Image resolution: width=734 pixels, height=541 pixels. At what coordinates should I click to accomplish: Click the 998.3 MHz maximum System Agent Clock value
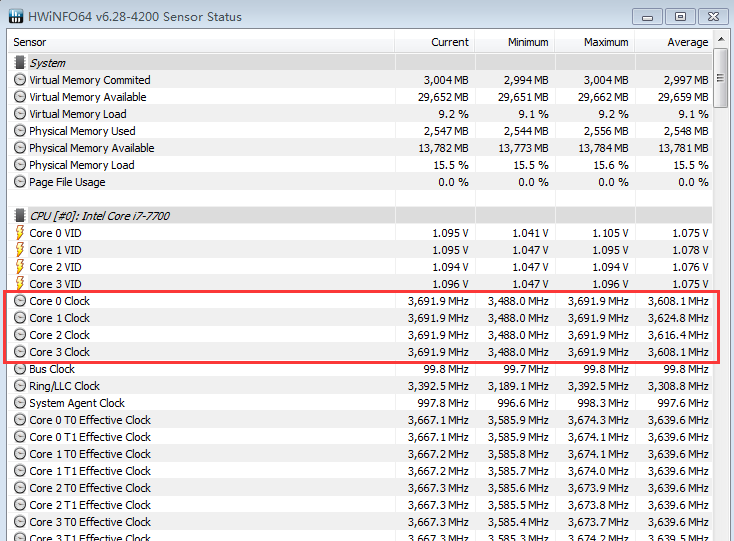pos(603,403)
